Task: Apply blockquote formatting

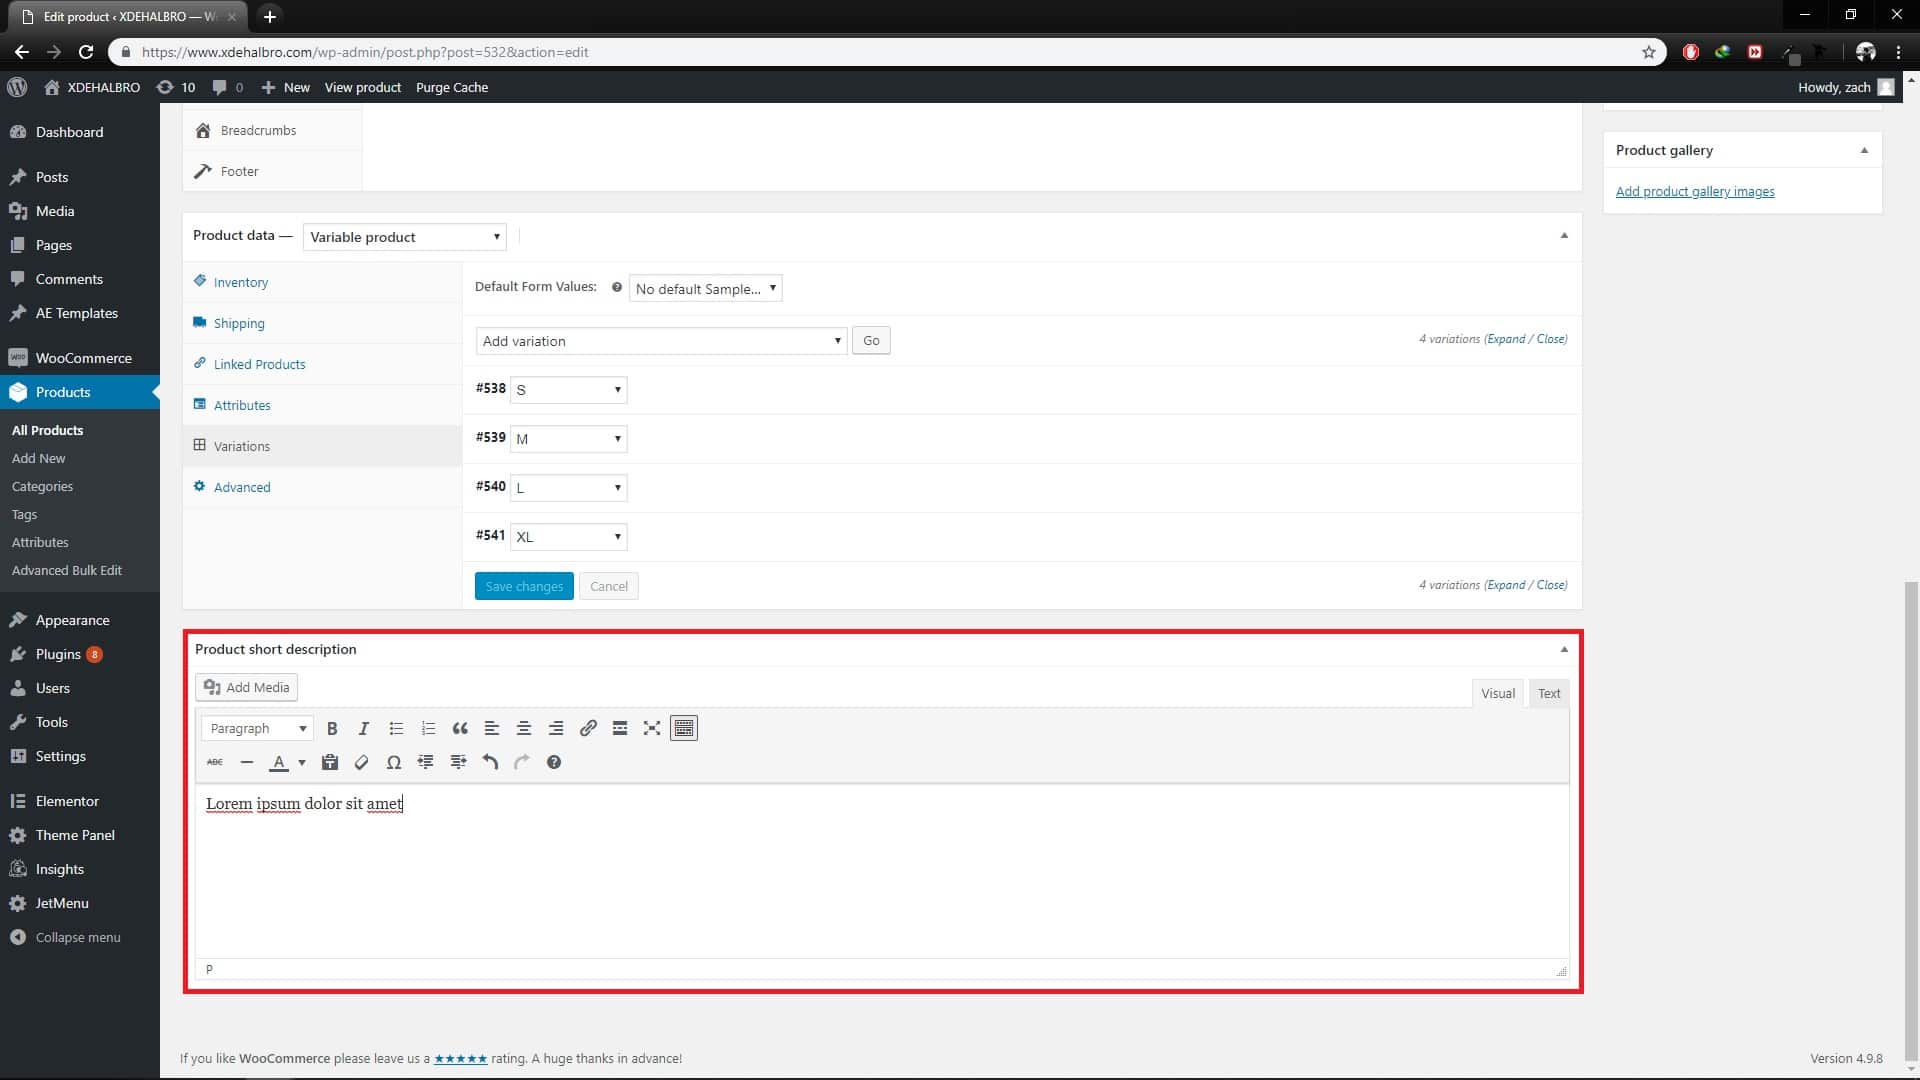Action: [x=460, y=728]
